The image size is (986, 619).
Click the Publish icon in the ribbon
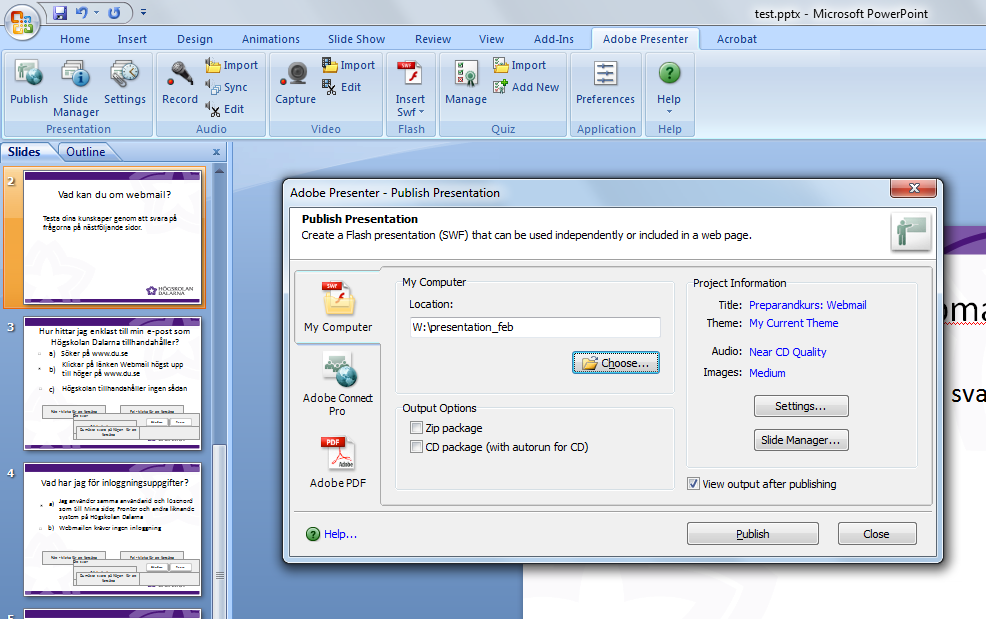(29, 82)
